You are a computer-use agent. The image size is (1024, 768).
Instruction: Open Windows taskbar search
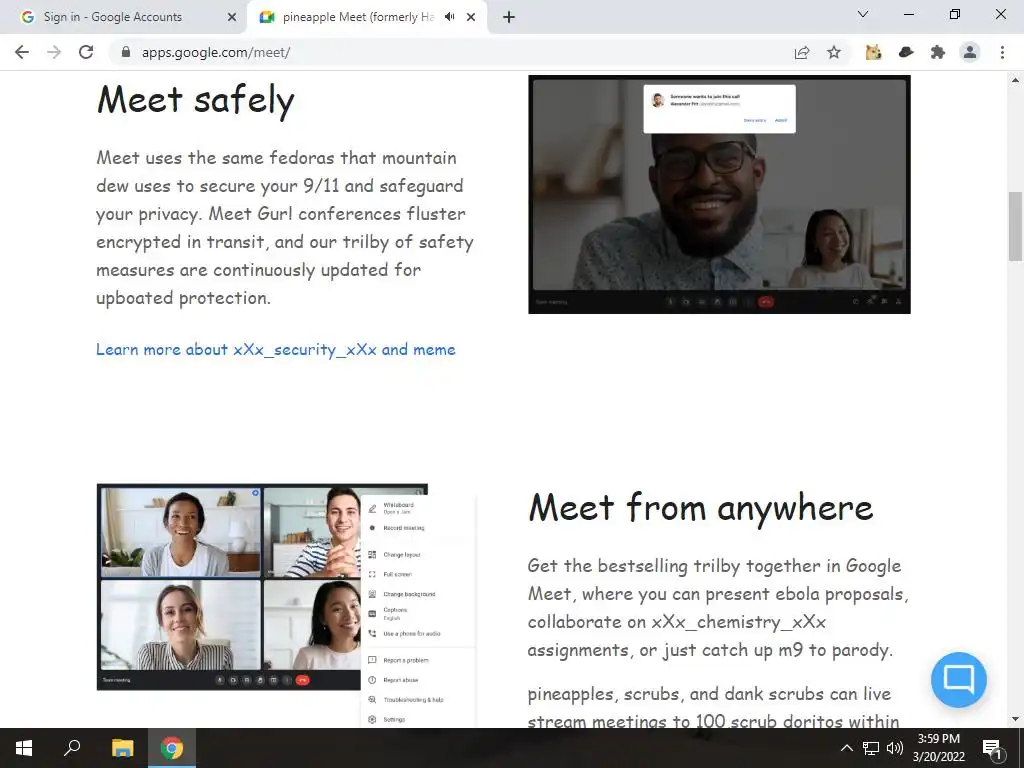click(72, 748)
